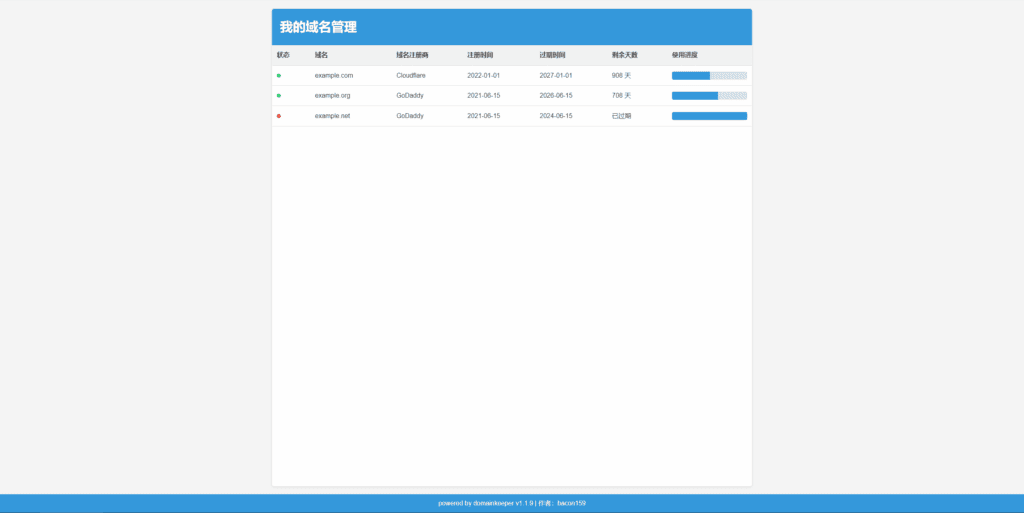Click the 剩余天数 column header

pyautogui.click(x=625, y=55)
